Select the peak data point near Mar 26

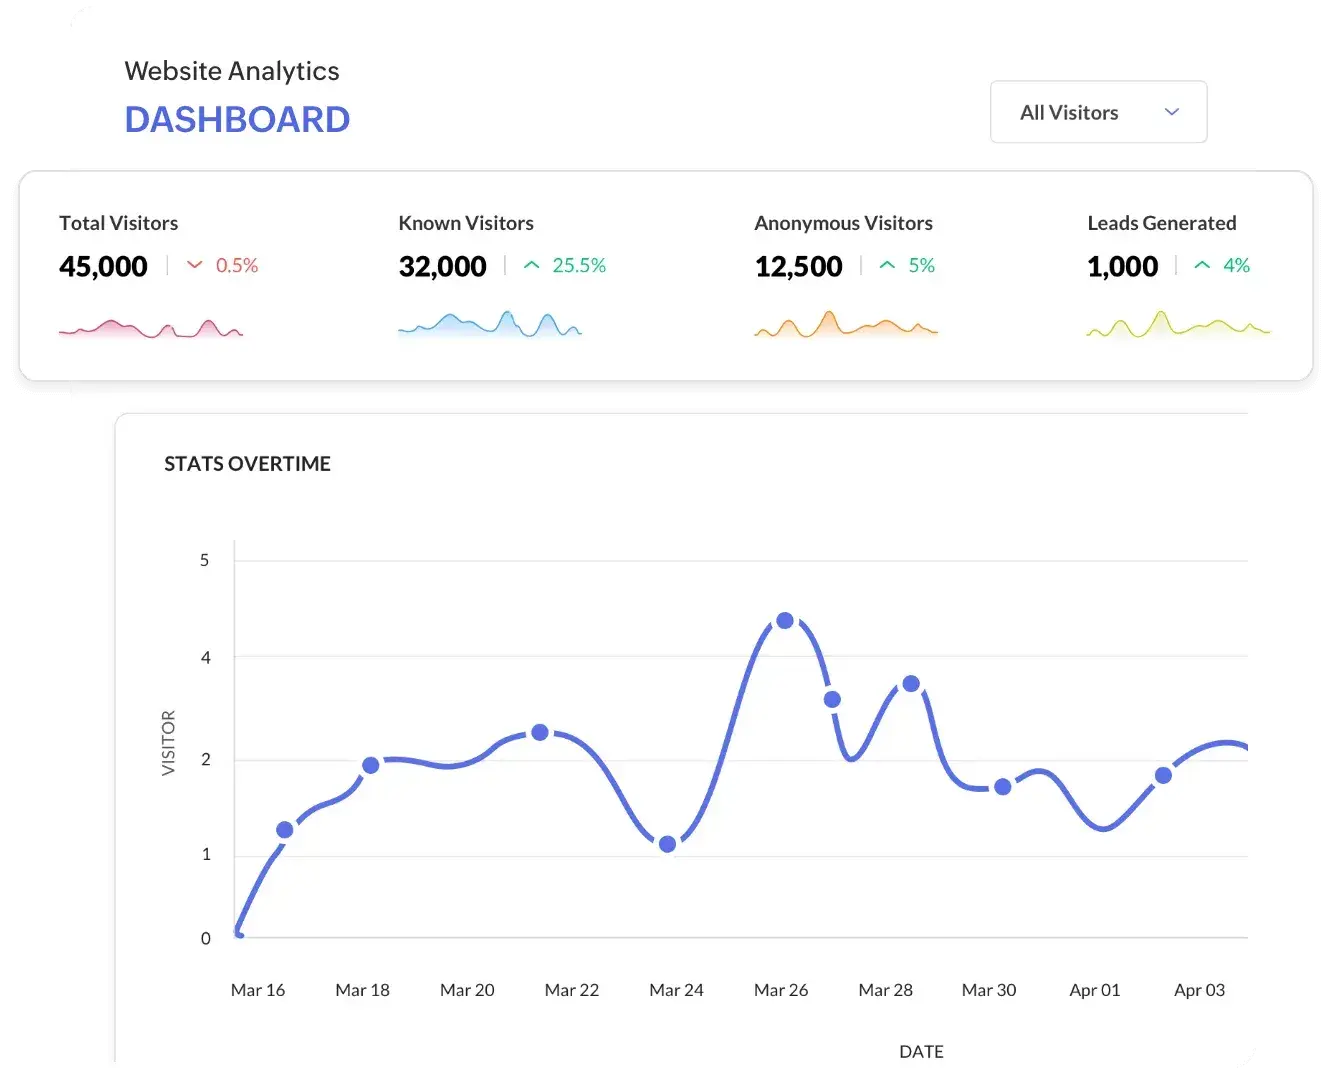coord(784,621)
